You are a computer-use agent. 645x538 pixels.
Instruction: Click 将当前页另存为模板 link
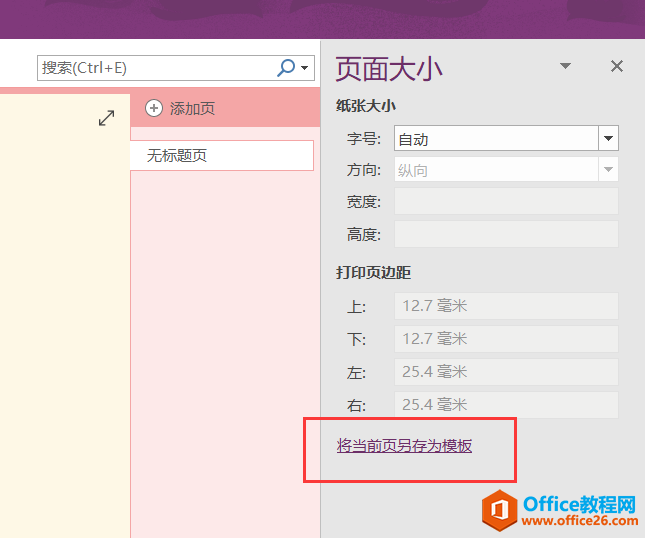tap(404, 445)
